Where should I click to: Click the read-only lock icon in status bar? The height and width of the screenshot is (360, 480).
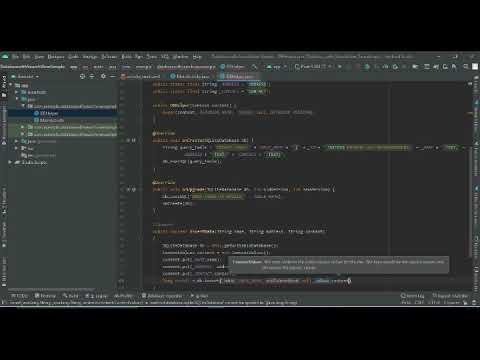[466, 302]
